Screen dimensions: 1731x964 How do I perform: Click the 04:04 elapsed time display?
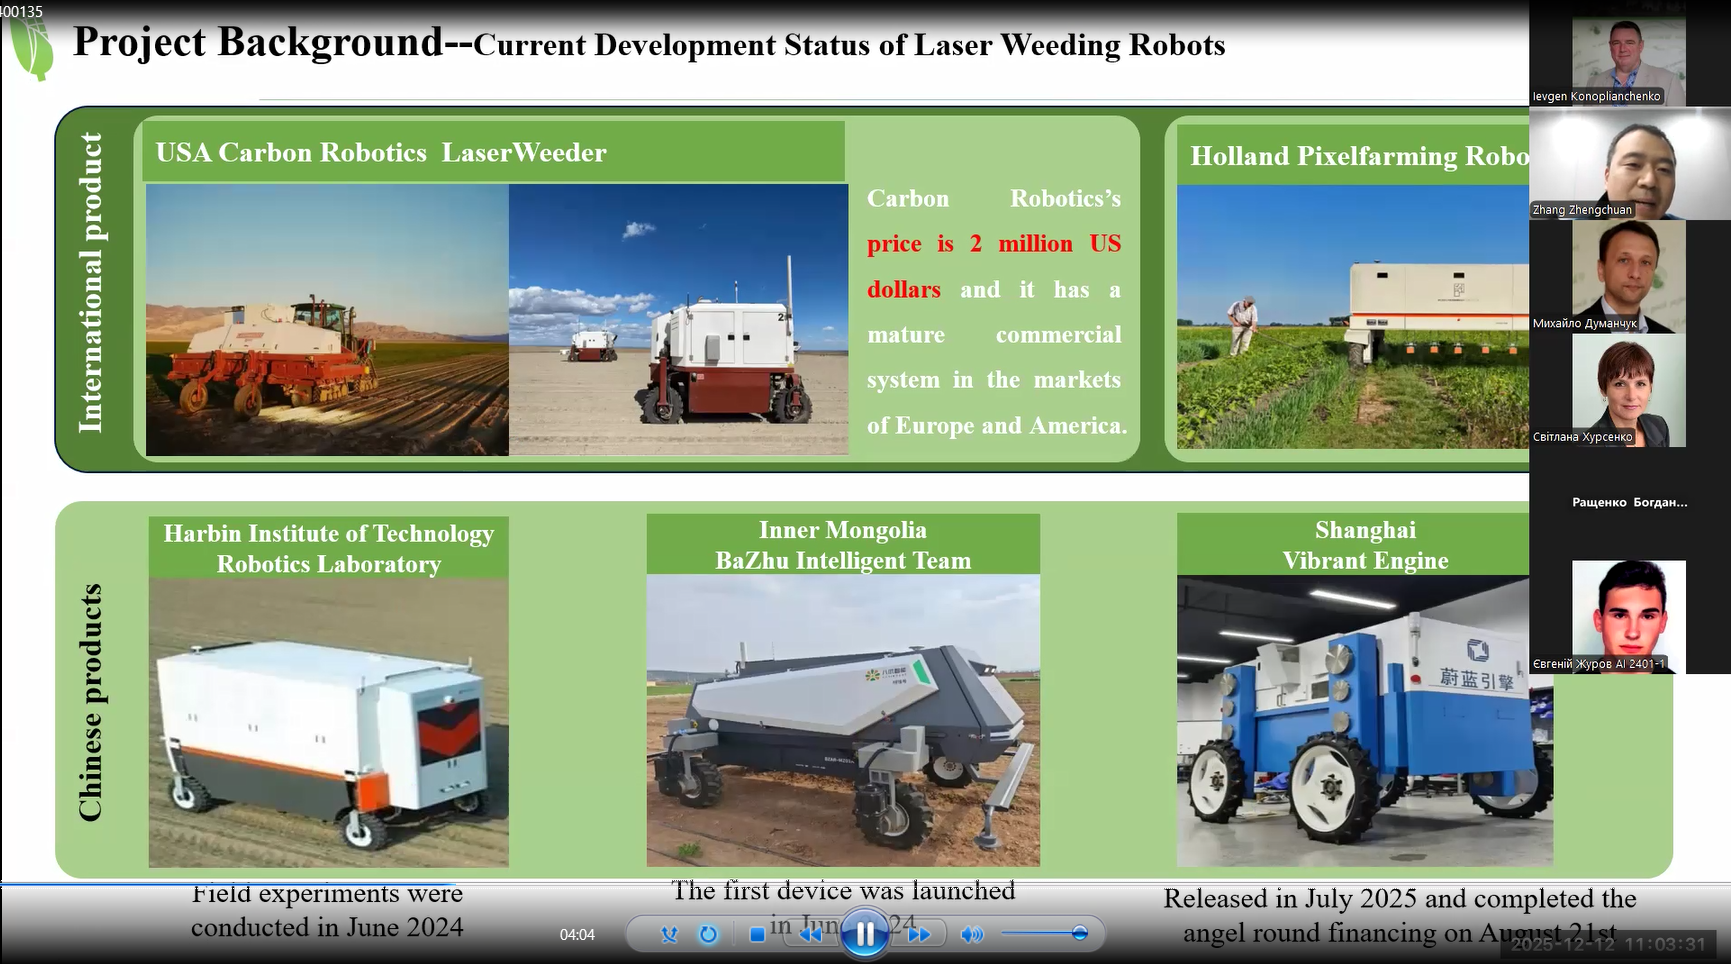(577, 935)
